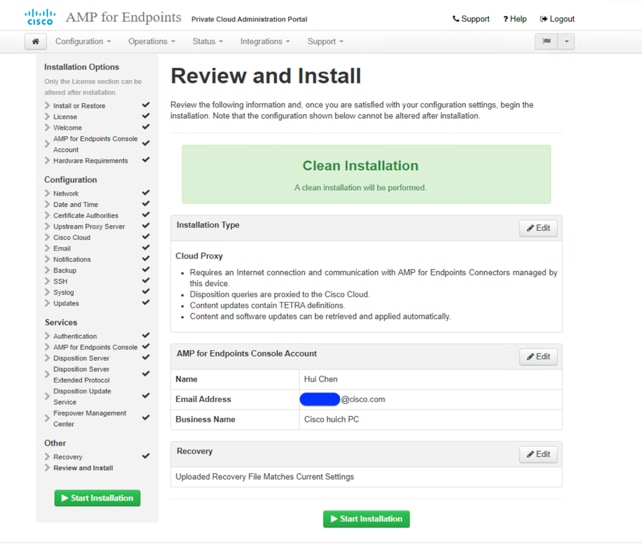Click the checkmark beside License

pyautogui.click(x=146, y=116)
